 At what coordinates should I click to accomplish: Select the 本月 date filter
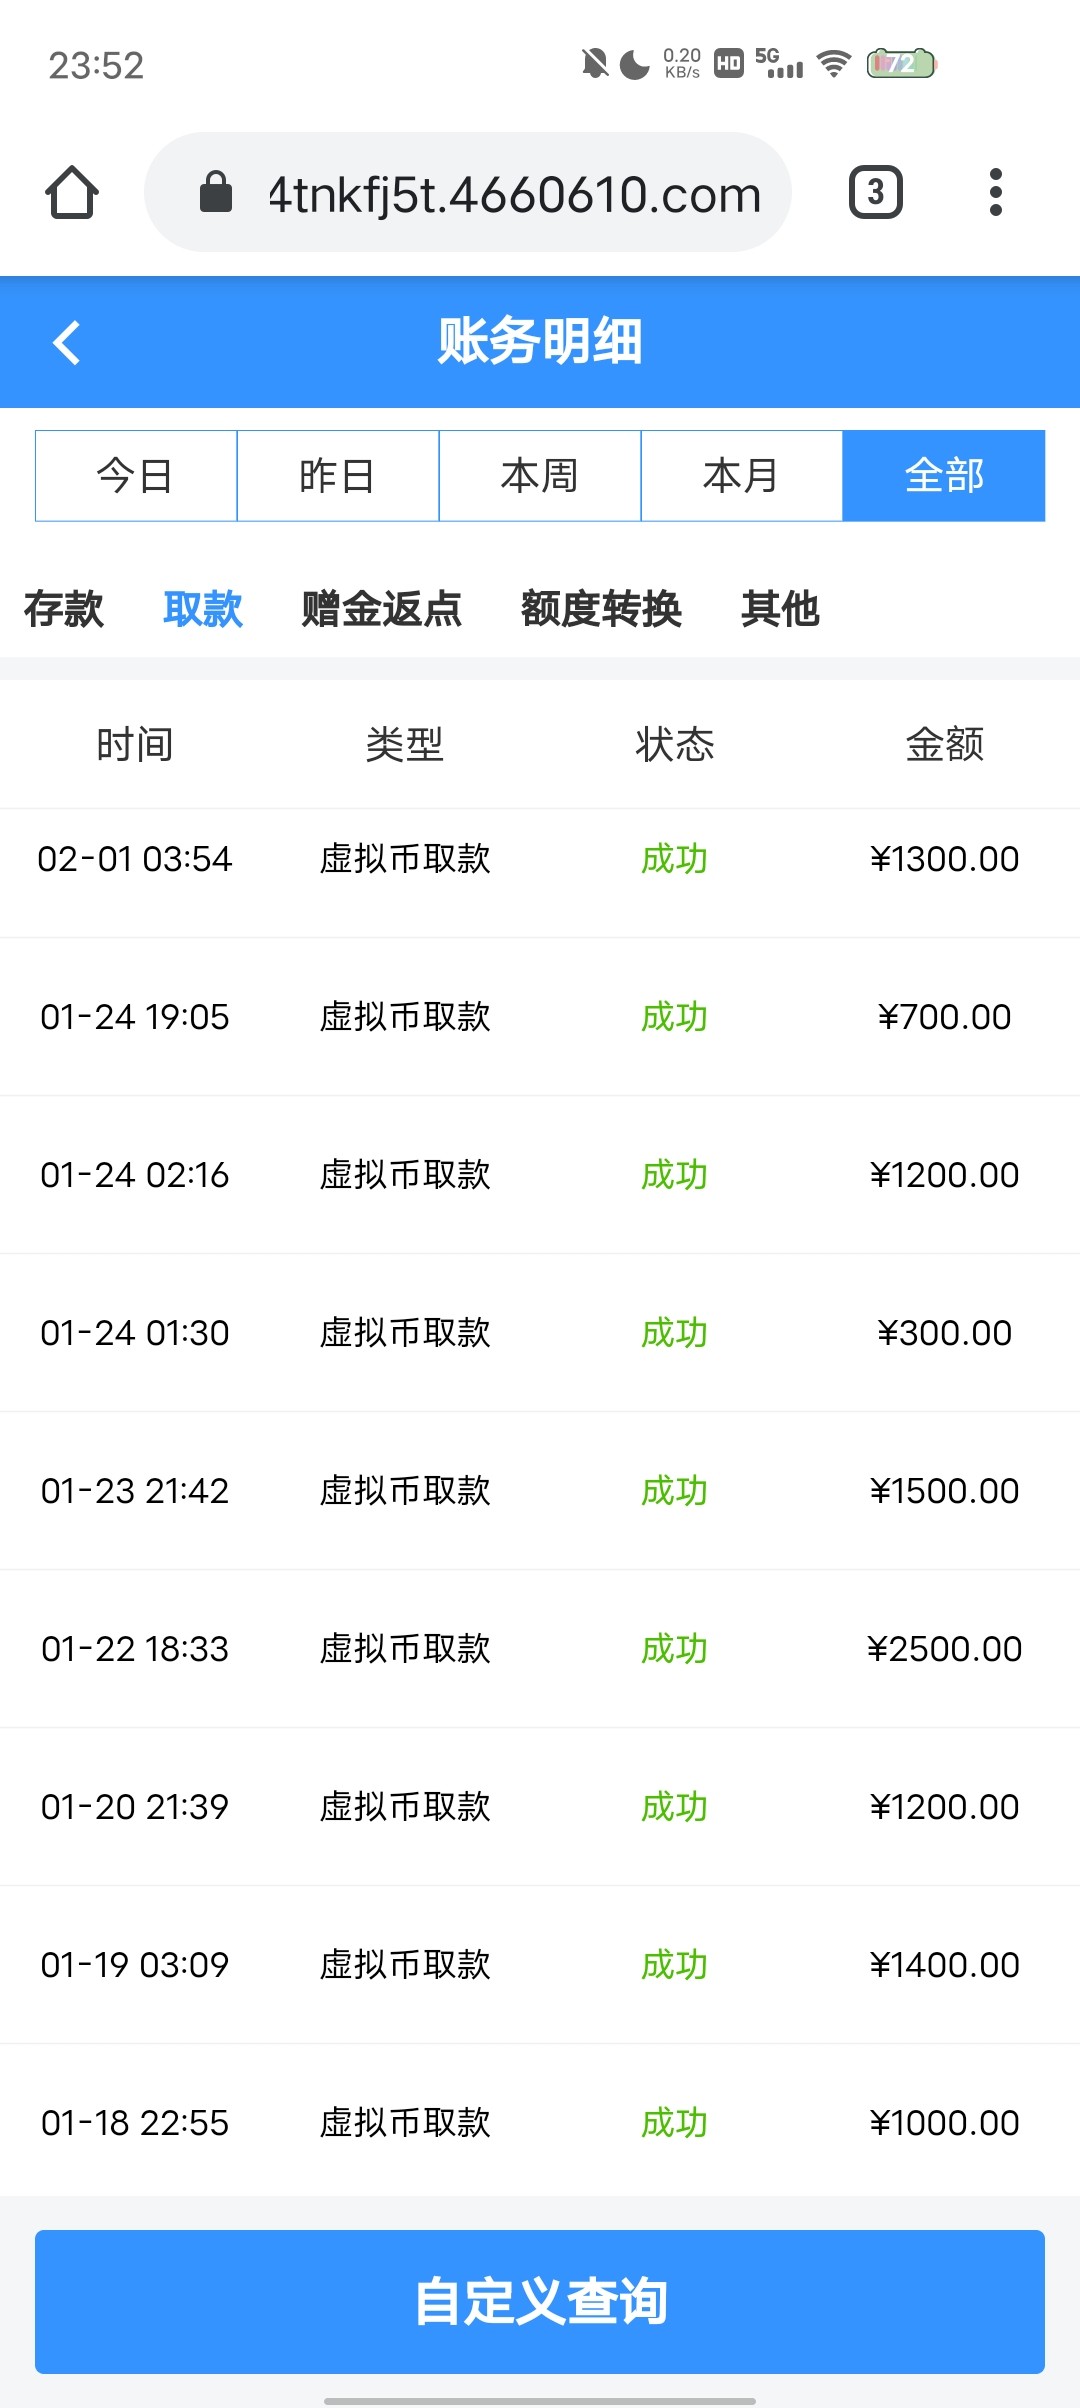click(742, 476)
